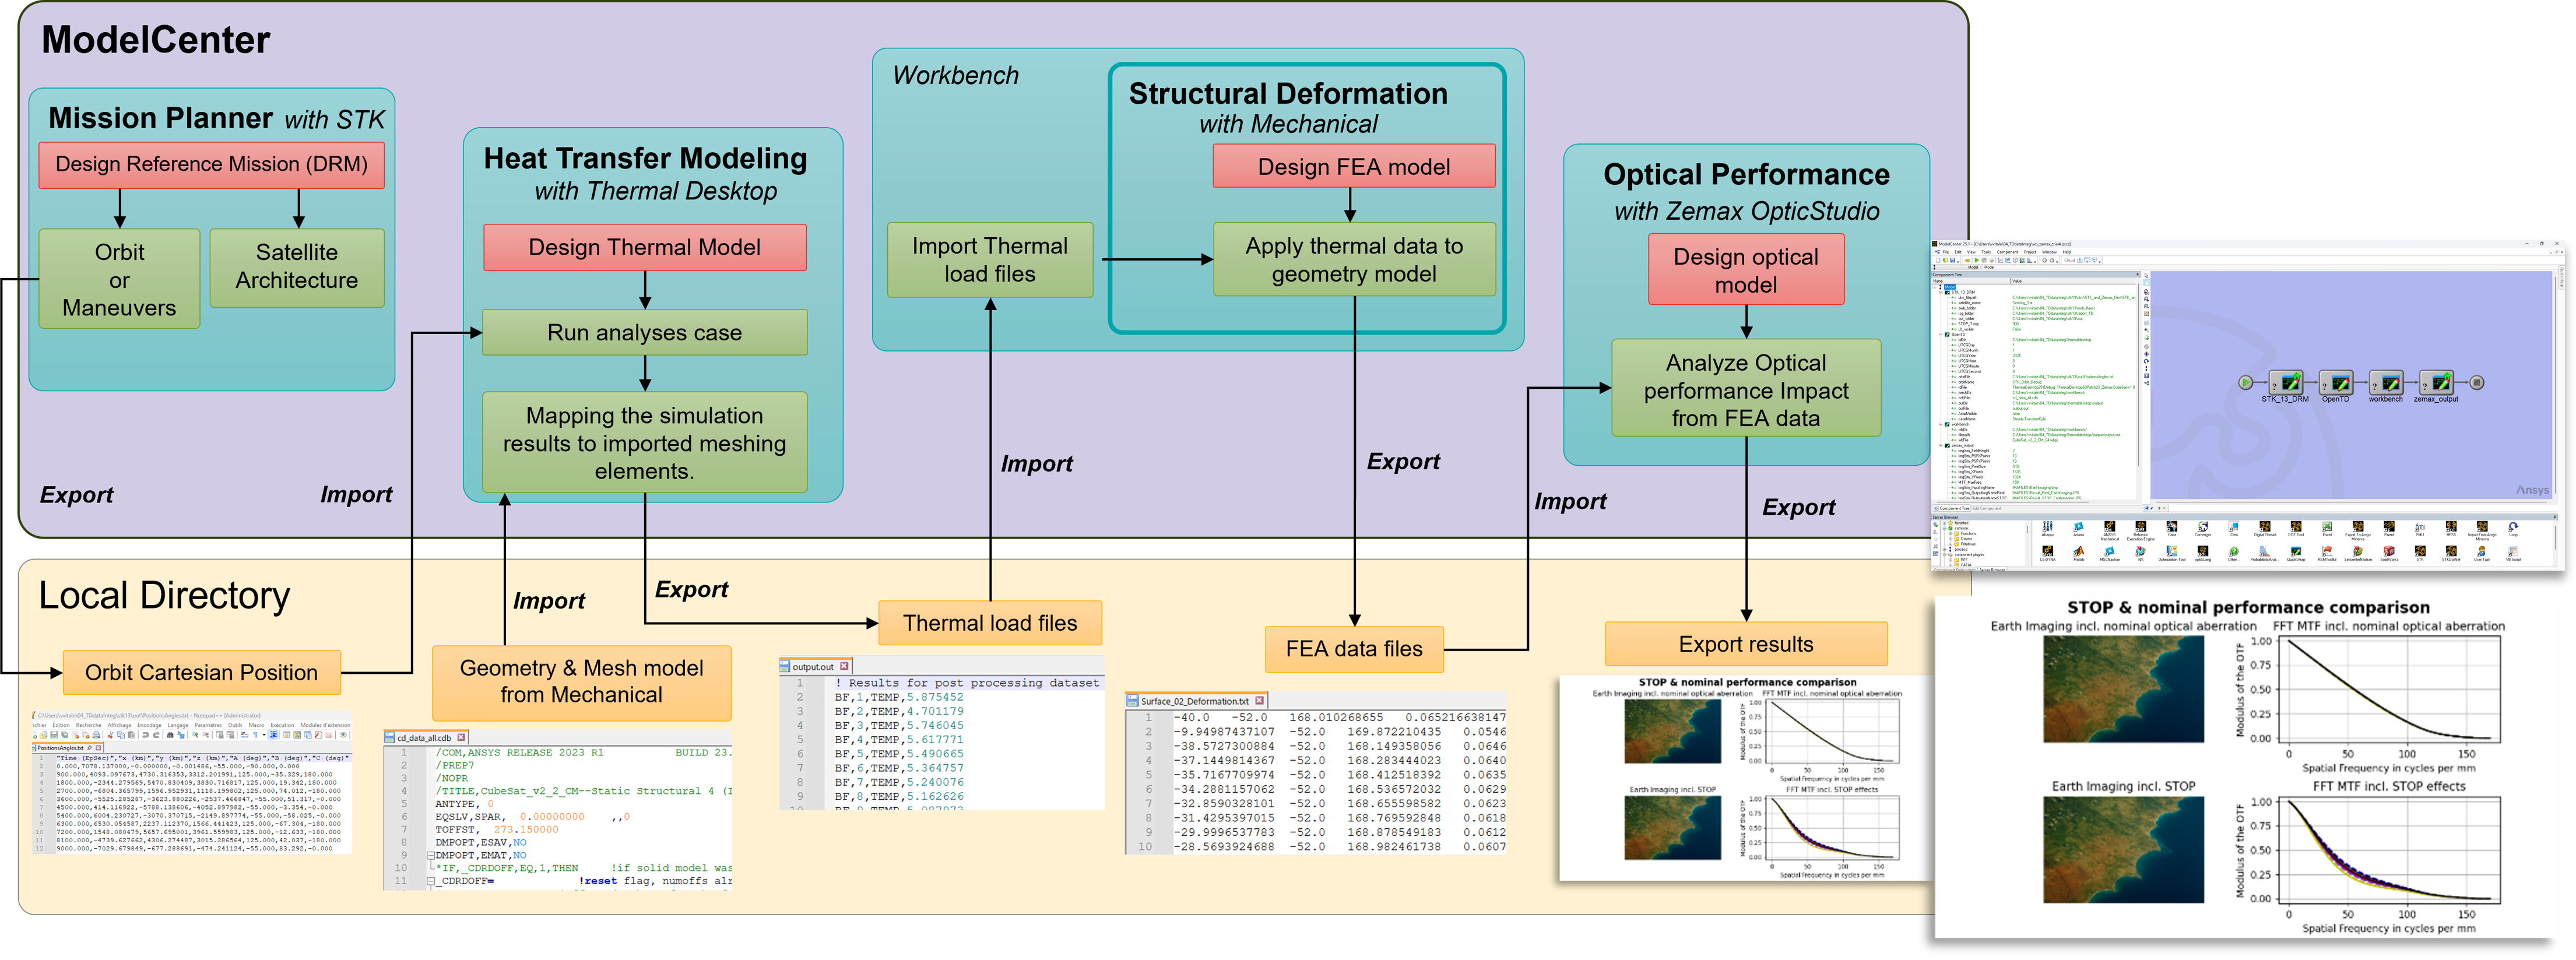Collapse the STK_13_DRM node in Component Tree

[x=1941, y=293]
